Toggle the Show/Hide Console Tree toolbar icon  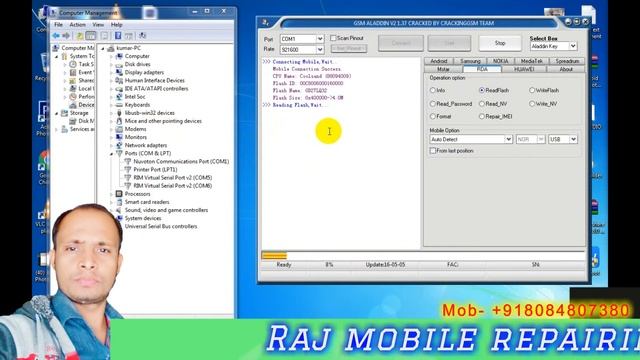[91, 36]
